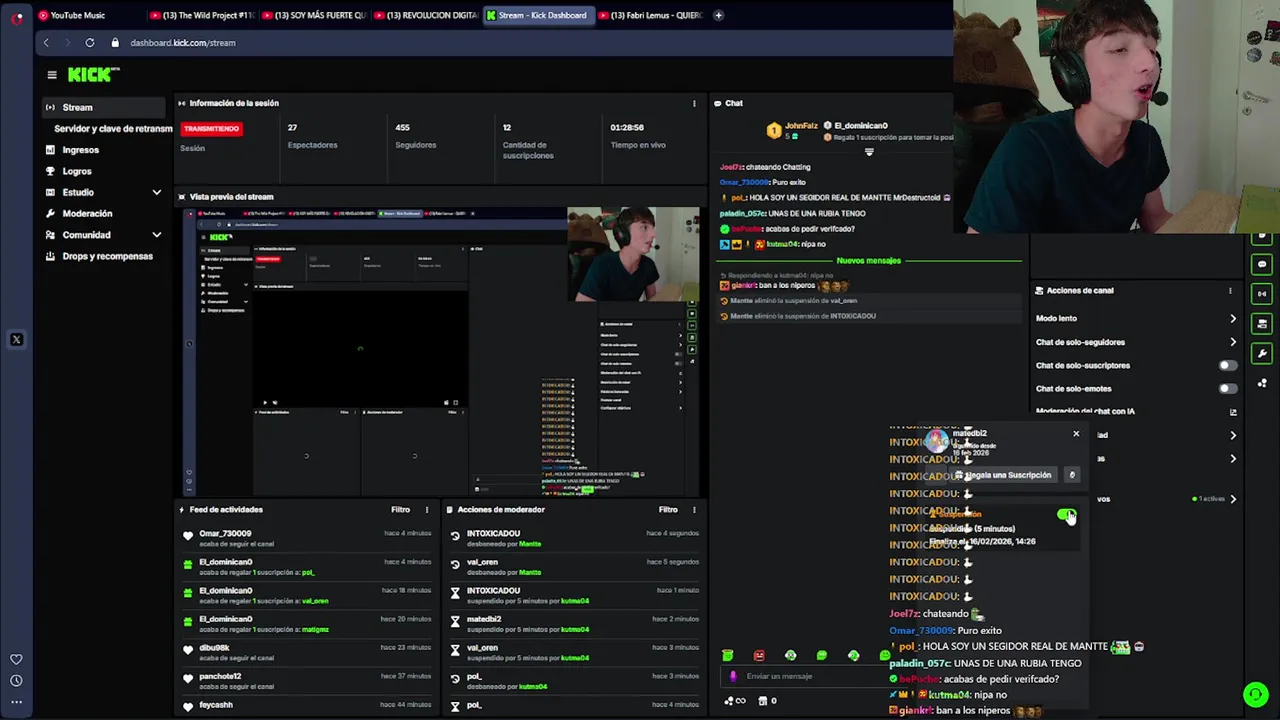Open Chat de solo-seguidores settings arrow

[1233, 342]
